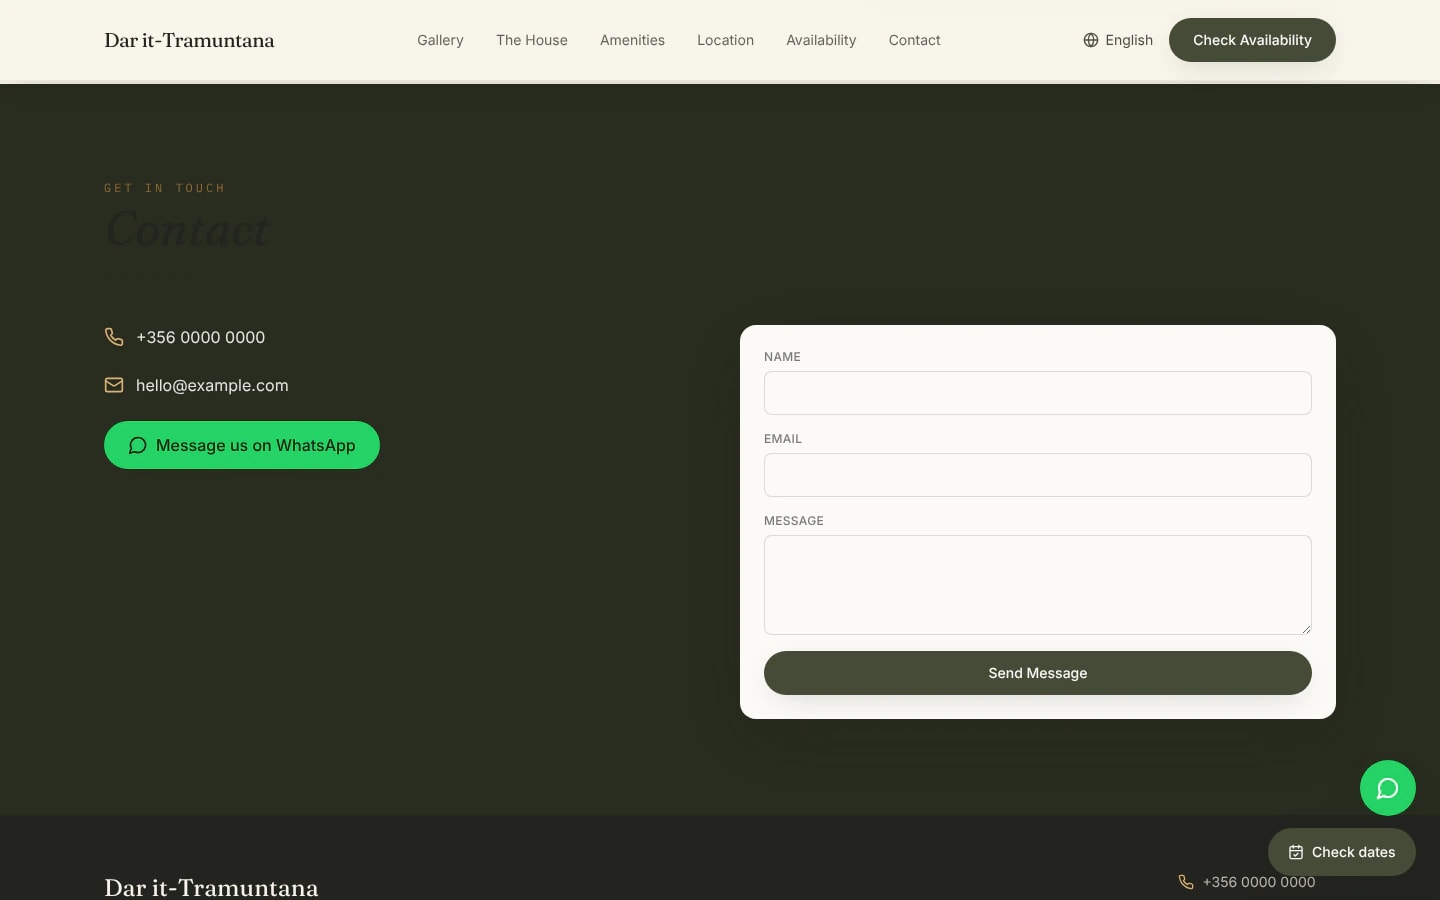Select the Amenities nav item
The height and width of the screenshot is (900, 1440).
click(632, 40)
